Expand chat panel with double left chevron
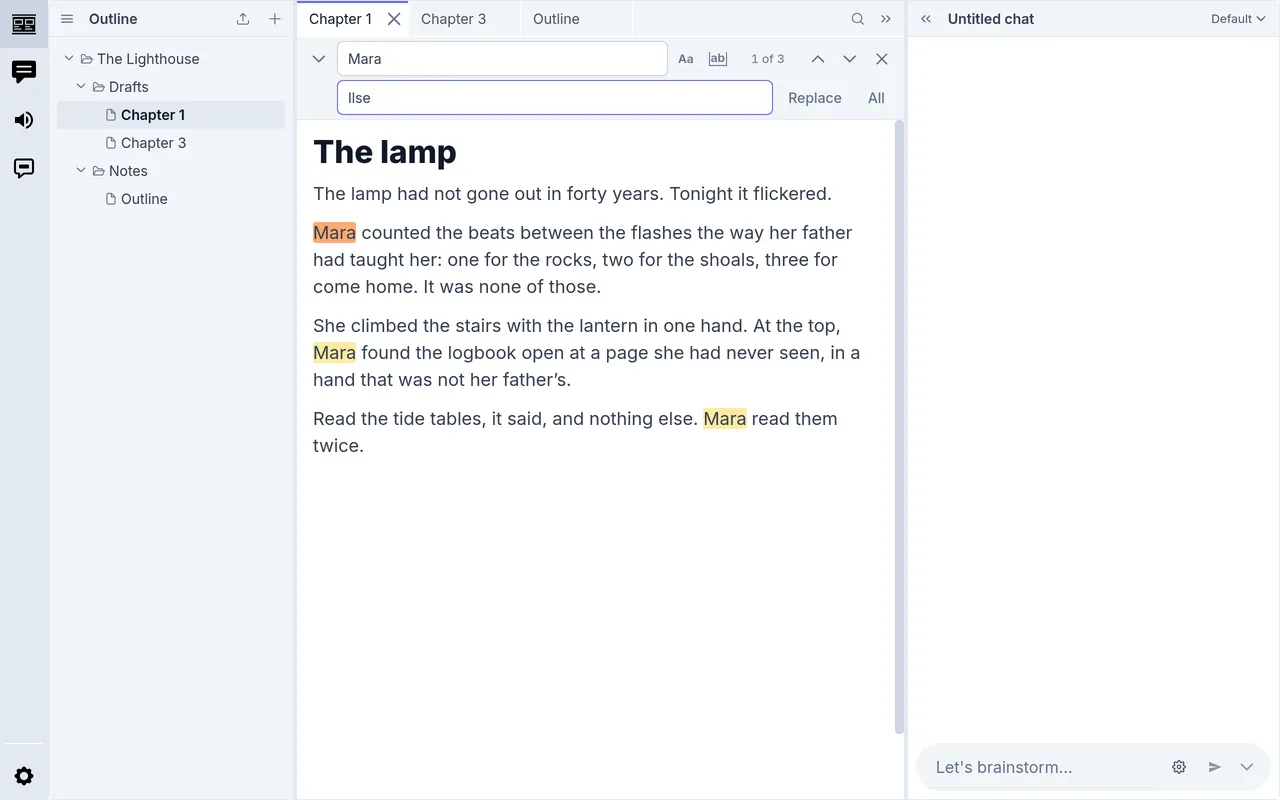The height and width of the screenshot is (800, 1280). click(926, 19)
